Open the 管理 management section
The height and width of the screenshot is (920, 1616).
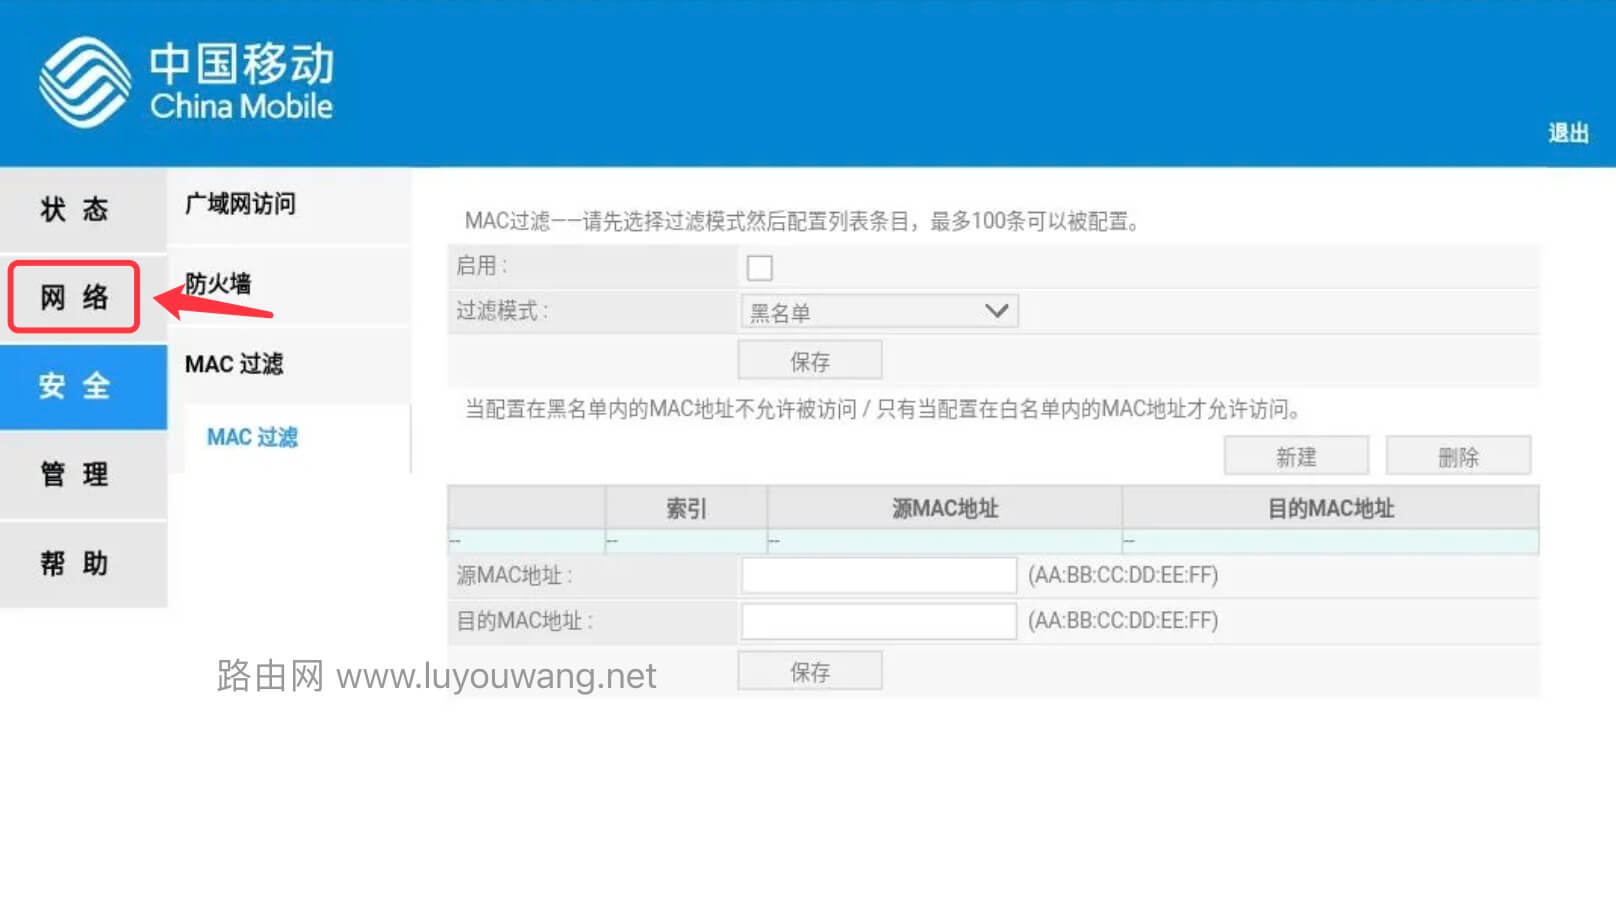72,475
